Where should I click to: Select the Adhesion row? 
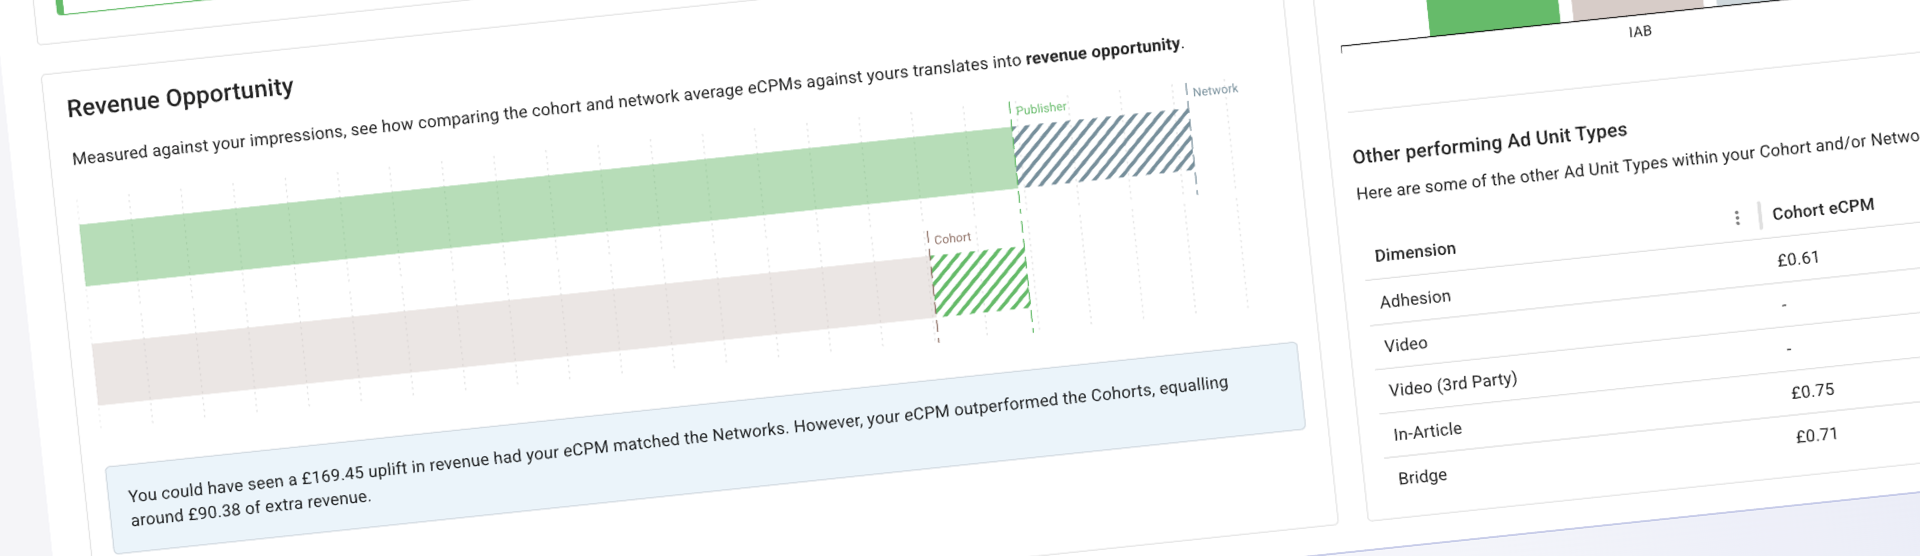(x=1415, y=299)
